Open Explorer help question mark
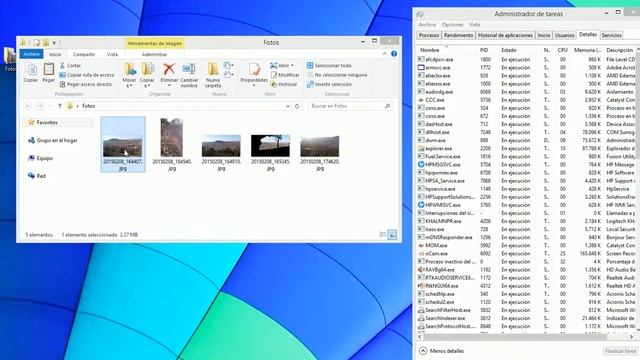Screen dimensions: 640x360 (x=394, y=53)
